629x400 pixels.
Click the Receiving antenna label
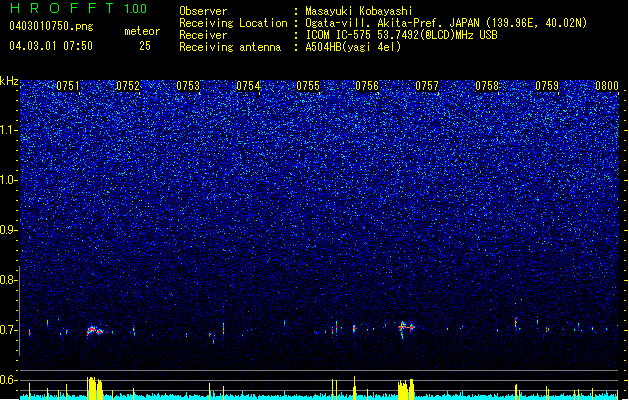pos(230,47)
